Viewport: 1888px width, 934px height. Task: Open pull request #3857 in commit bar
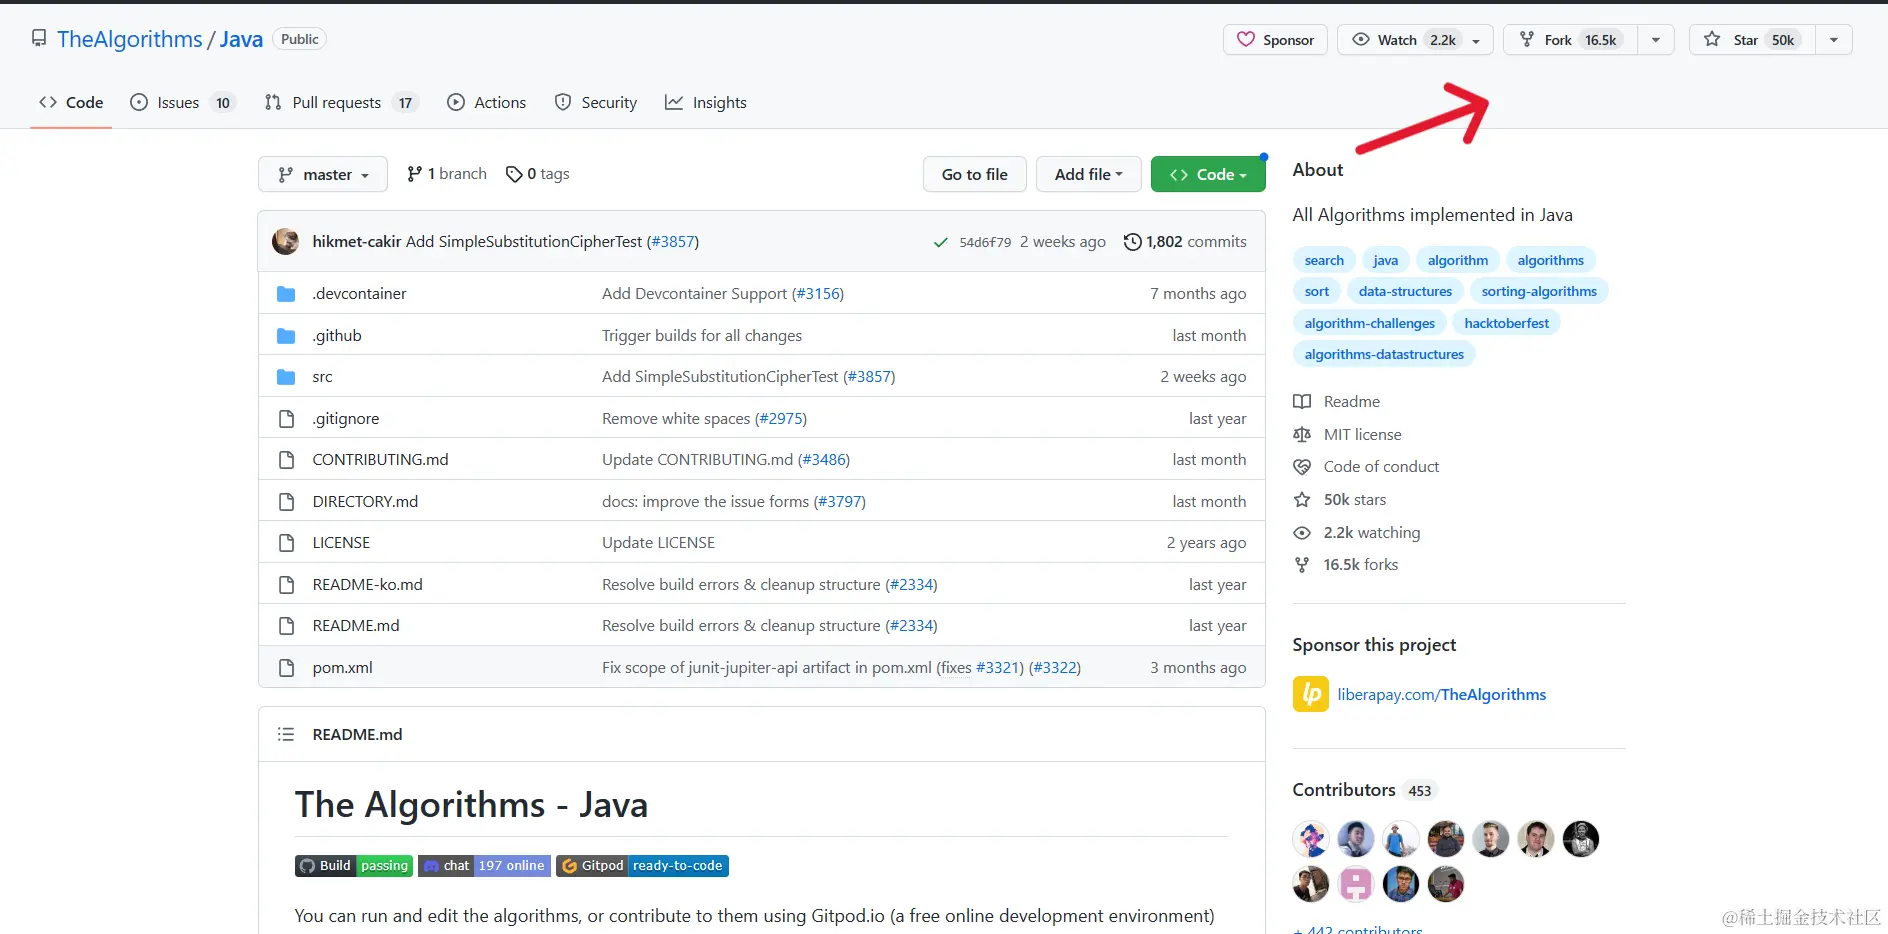coord(673,242)
